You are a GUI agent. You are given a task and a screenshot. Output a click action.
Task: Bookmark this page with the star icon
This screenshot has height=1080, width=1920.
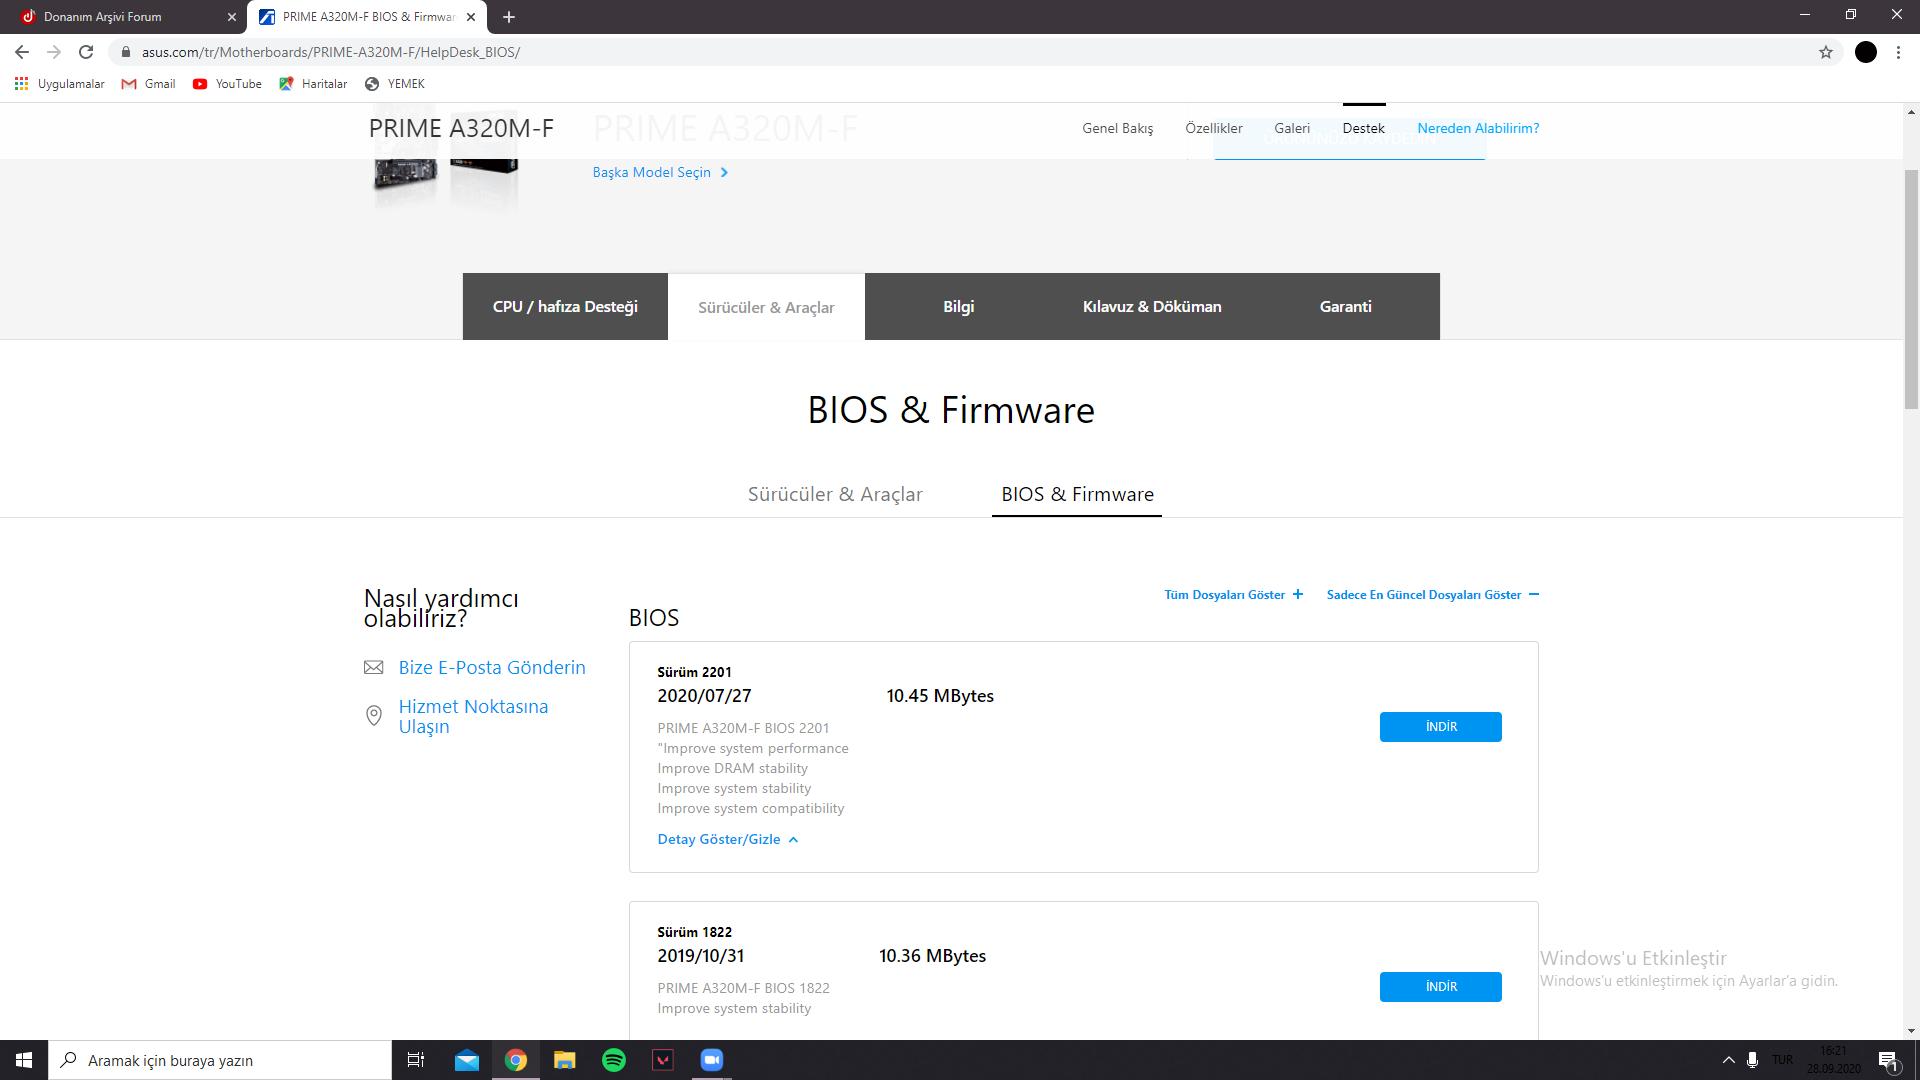pyautogui.click(x=1826, y=52)
